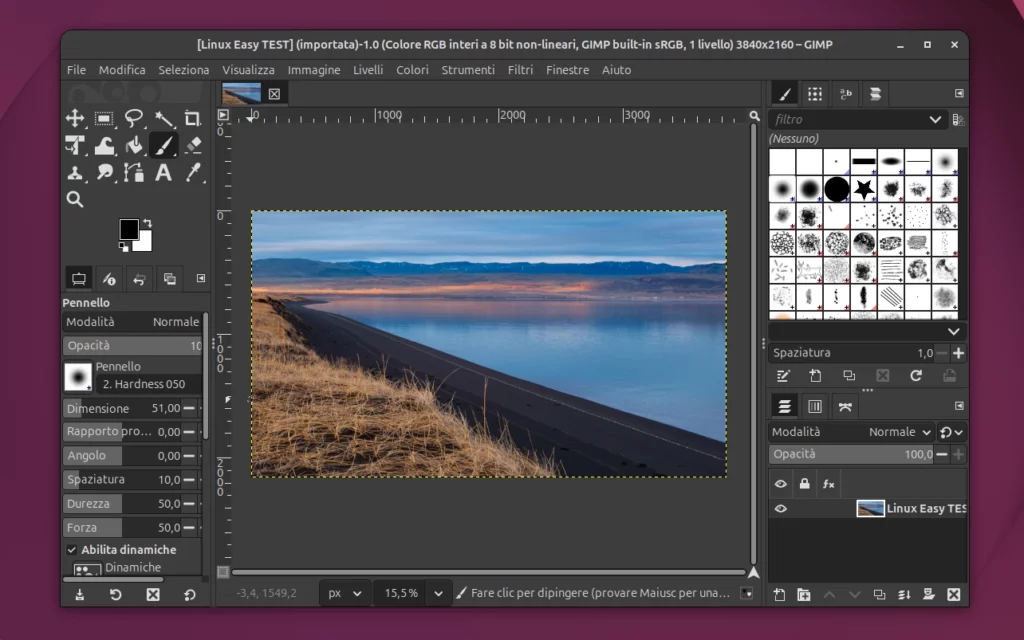Screen dimensions: 1024x640
Task: Select the Rectangle Select tool
Action: click(104, 118)
